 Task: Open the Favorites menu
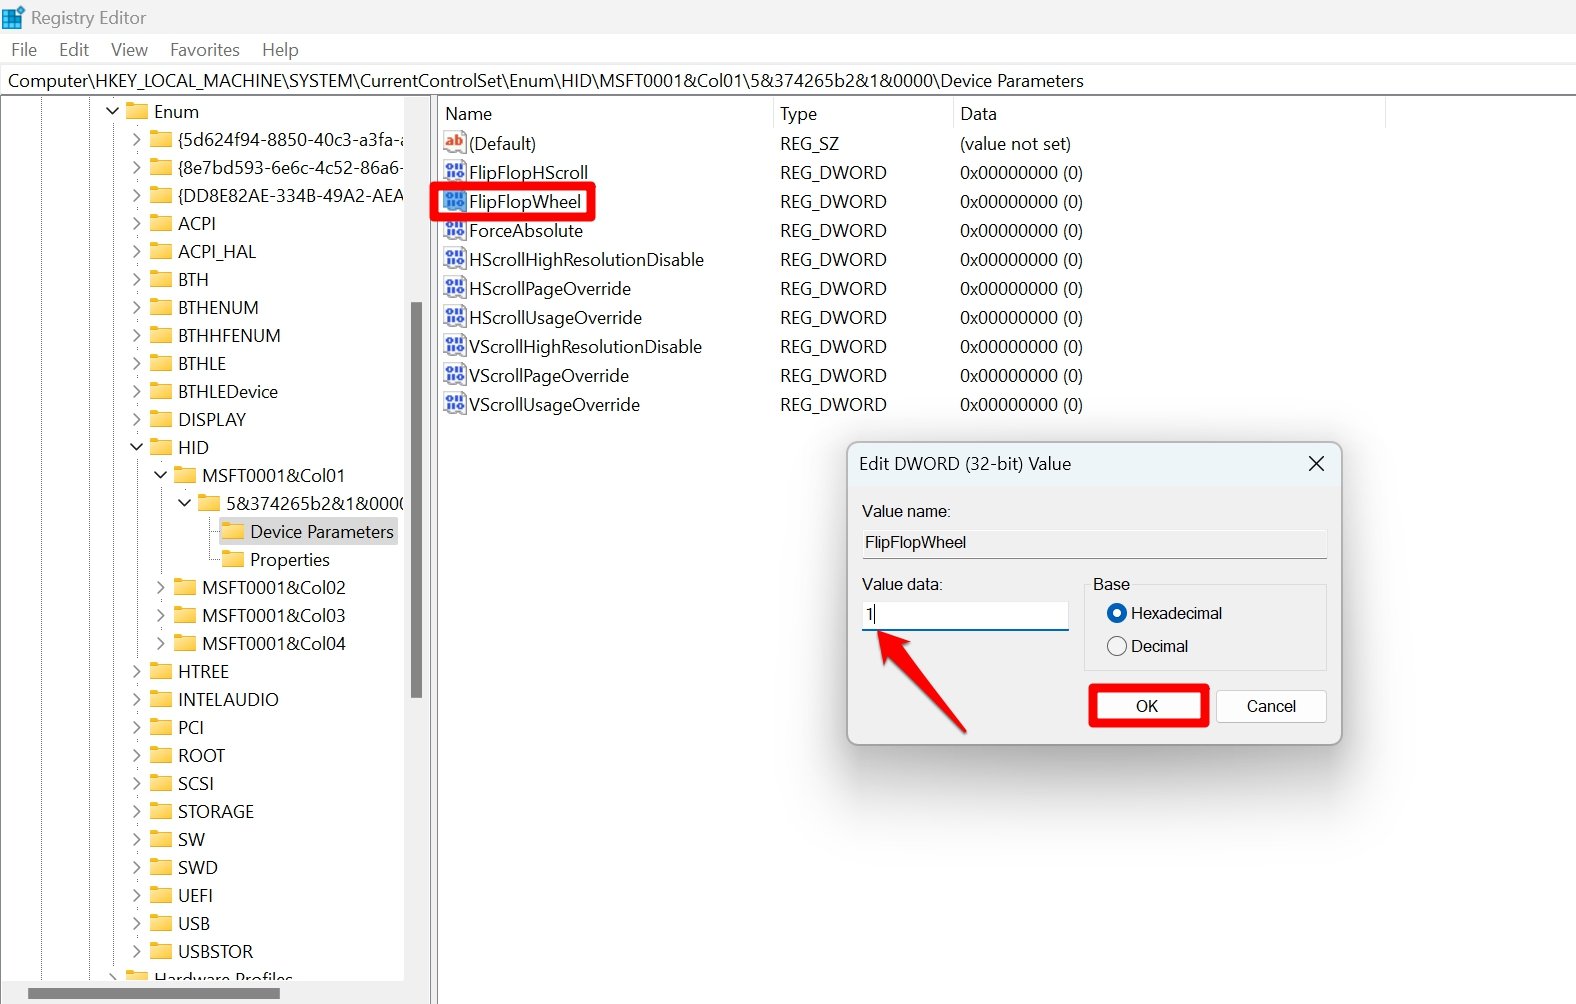tap(205, 49)
